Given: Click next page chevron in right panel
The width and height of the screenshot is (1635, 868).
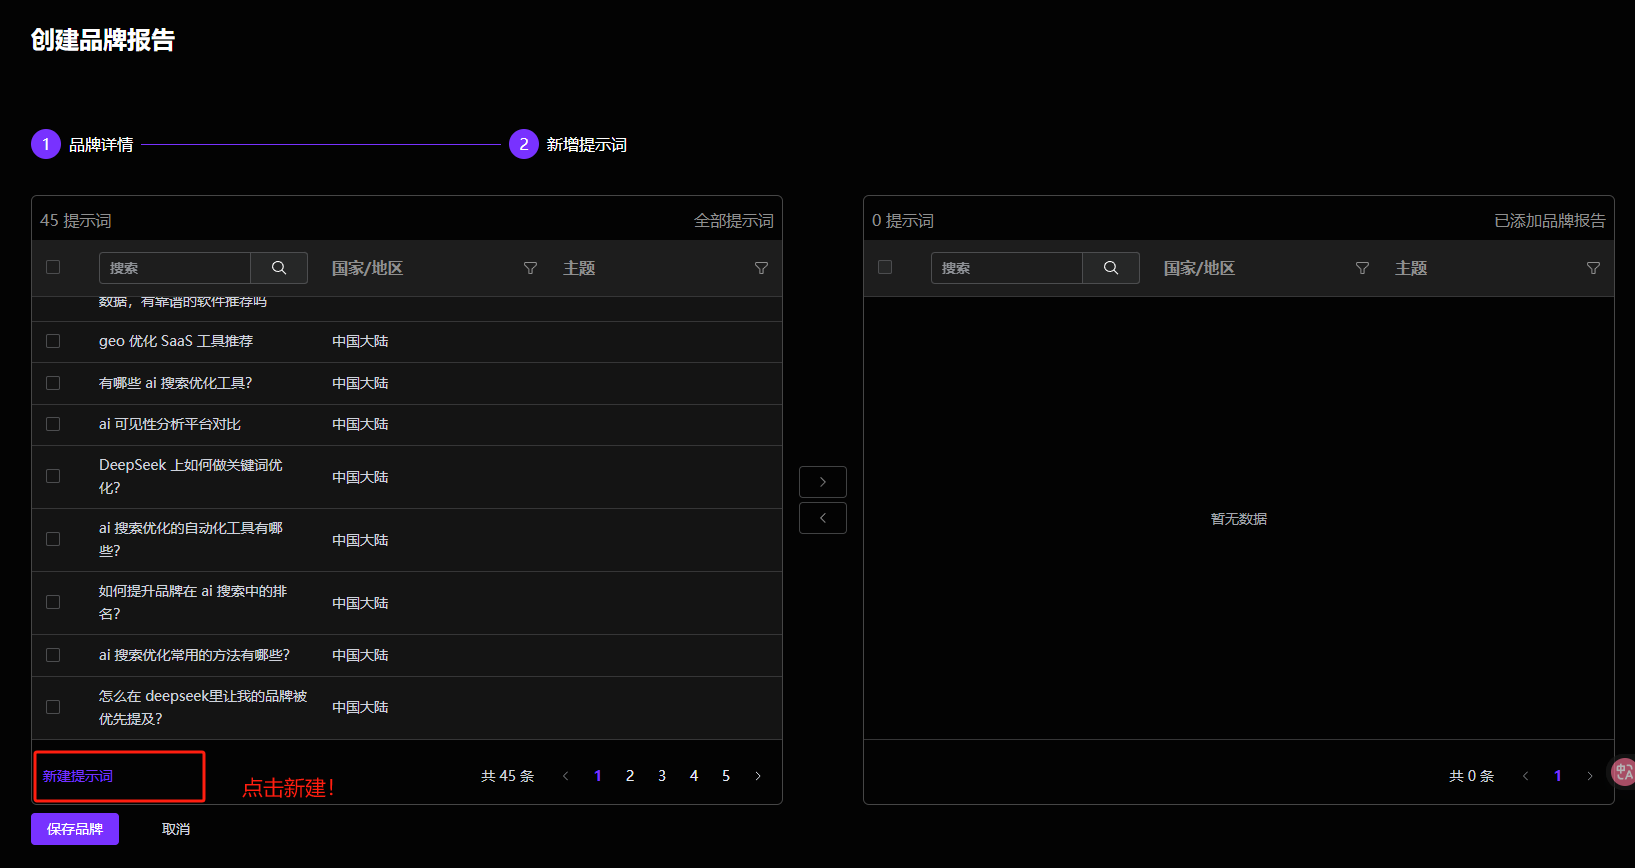Looking at the screenshot, I should 1589,776.
